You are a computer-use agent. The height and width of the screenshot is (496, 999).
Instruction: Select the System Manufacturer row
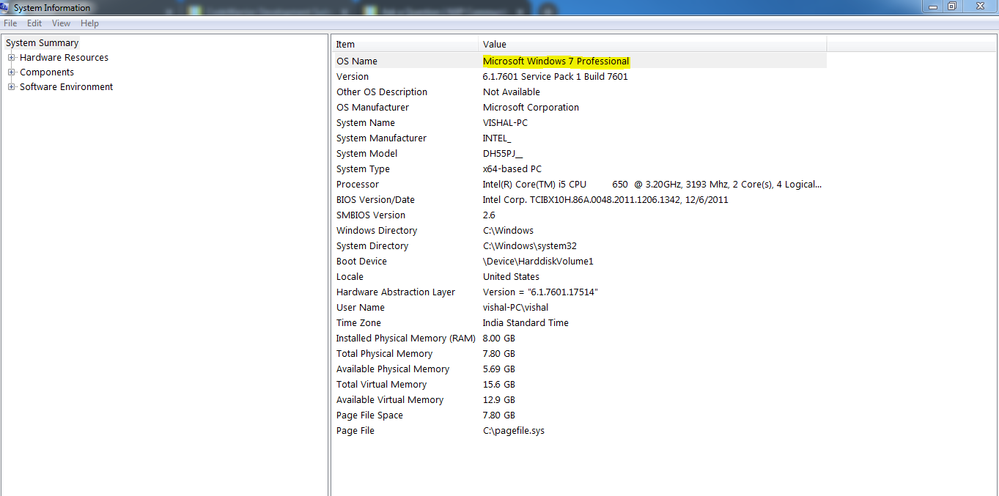pos(580,138)
